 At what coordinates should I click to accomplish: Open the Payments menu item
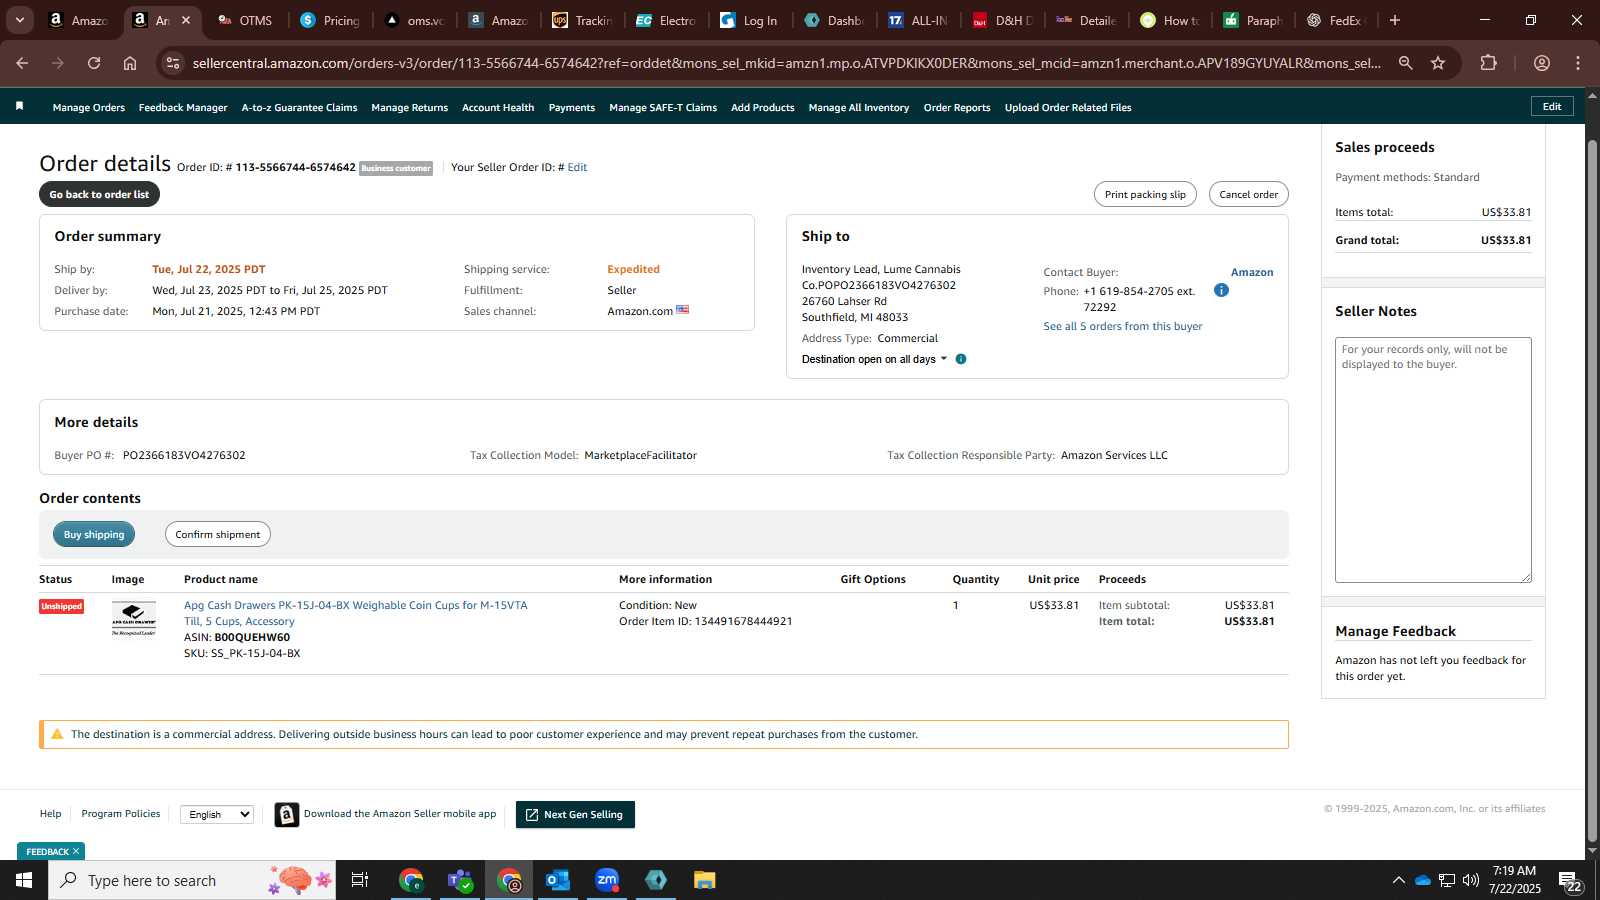(x=572, y=107)
